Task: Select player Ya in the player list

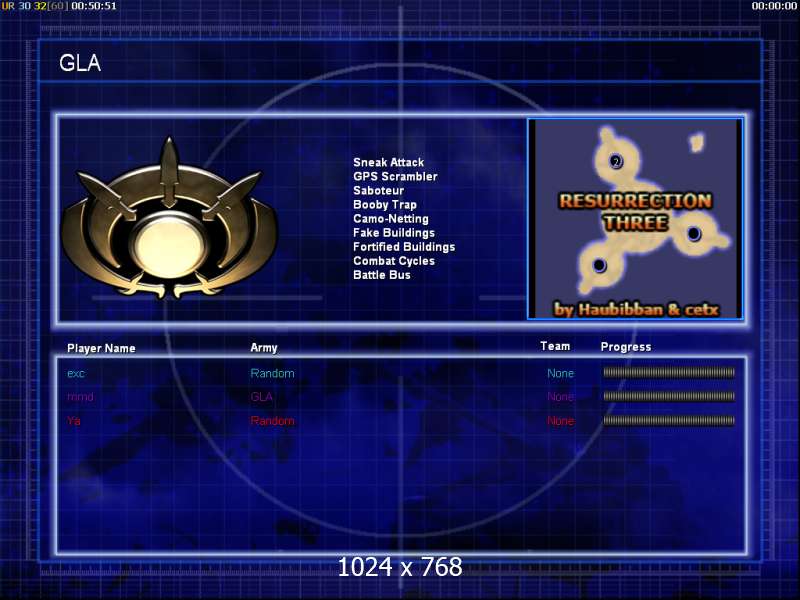Action: pyautogui.click(x=73, y=421)
